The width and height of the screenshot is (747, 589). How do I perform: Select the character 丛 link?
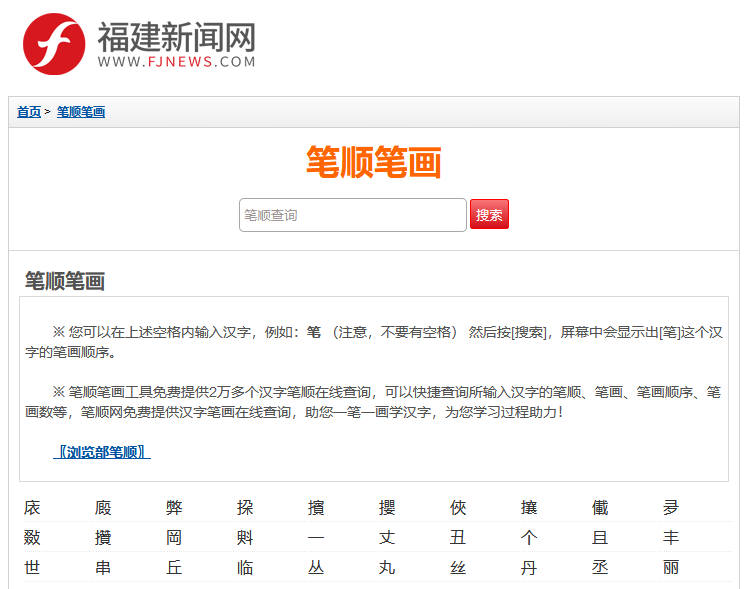click(316, 568)
